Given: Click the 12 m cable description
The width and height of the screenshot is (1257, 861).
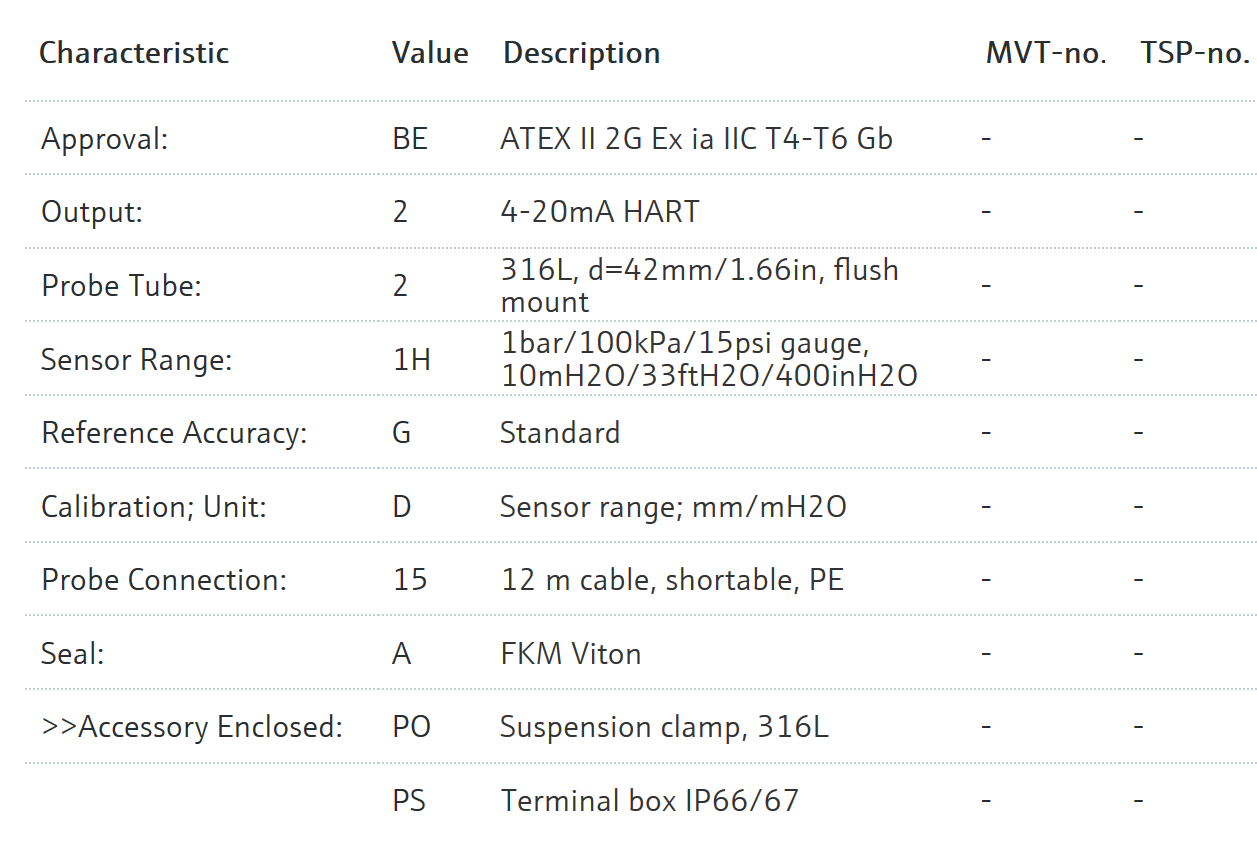Looking at the screenshot, I should click(672, 580).
